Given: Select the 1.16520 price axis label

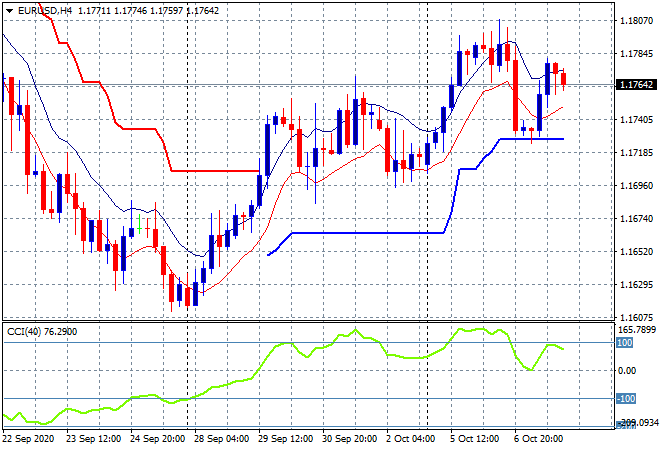Looking at the screenshot, I should click(637, 251).
